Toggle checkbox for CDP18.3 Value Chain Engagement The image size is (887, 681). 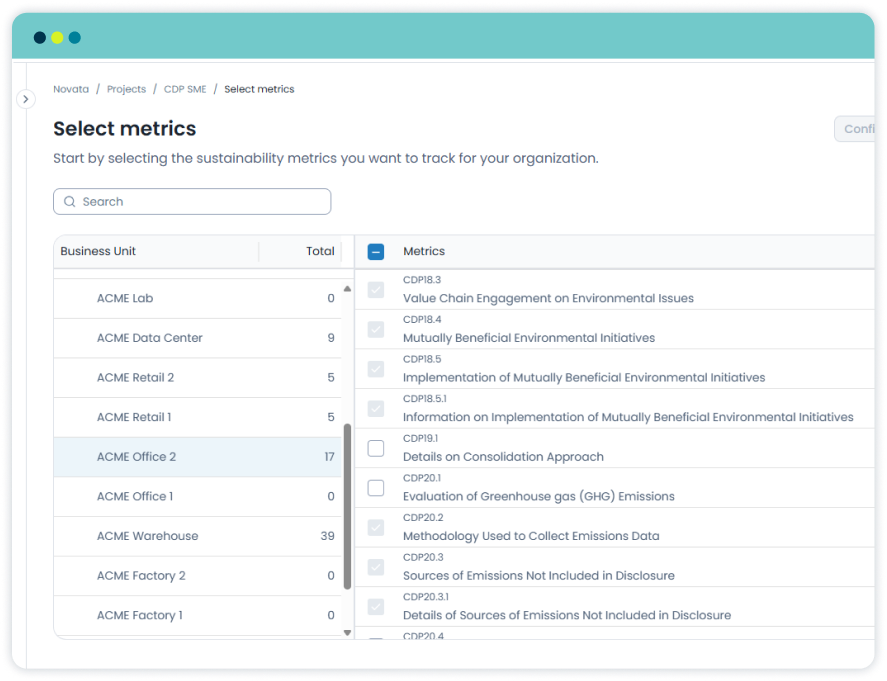click(x=376, y=290)
